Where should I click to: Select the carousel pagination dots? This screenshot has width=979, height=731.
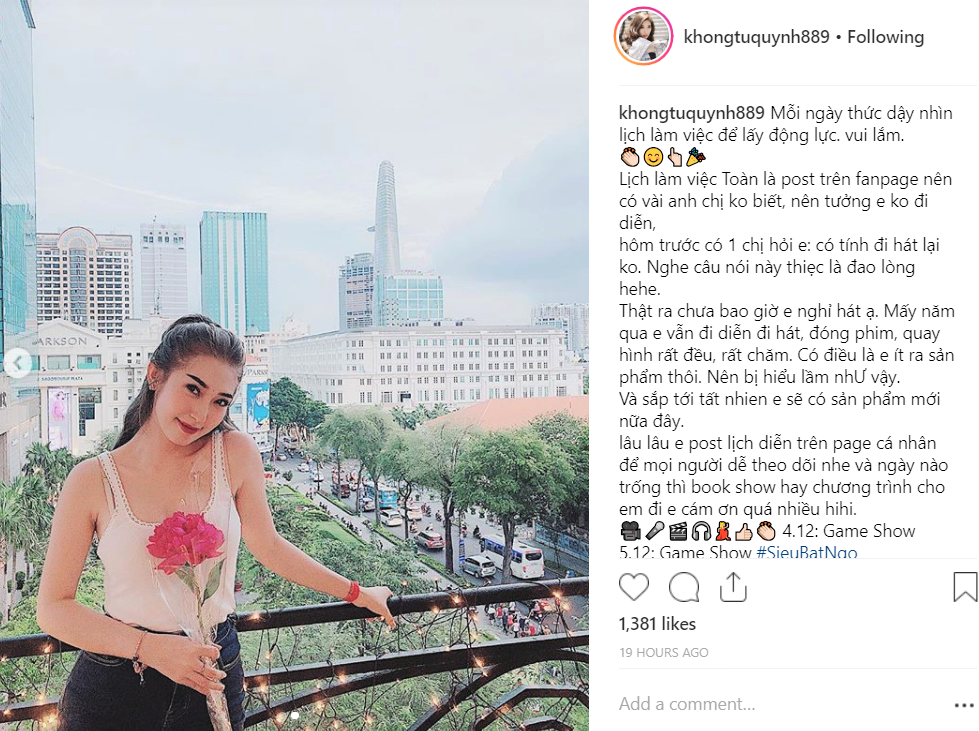294,716
